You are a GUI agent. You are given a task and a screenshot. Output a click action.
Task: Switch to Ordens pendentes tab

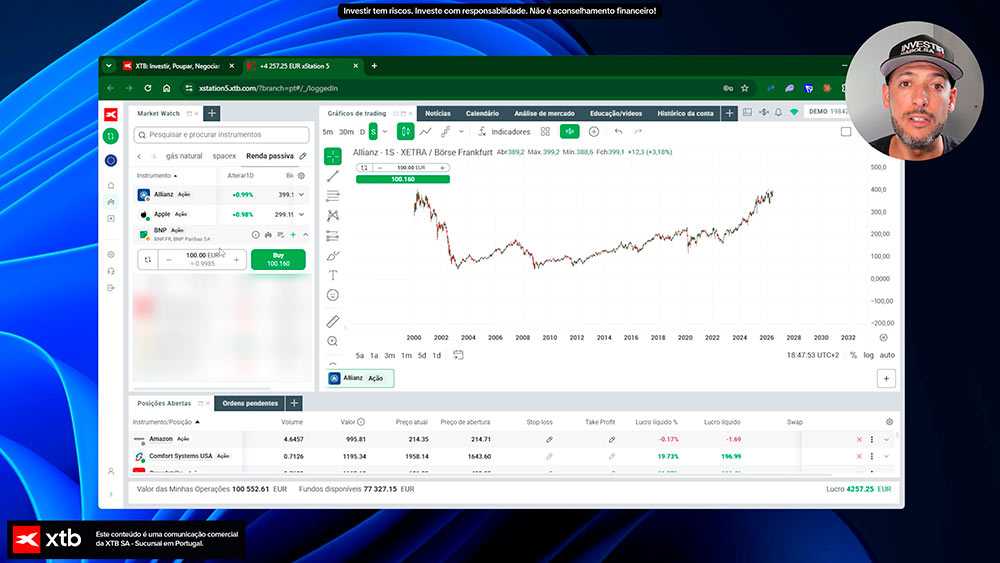coord(250,404)
